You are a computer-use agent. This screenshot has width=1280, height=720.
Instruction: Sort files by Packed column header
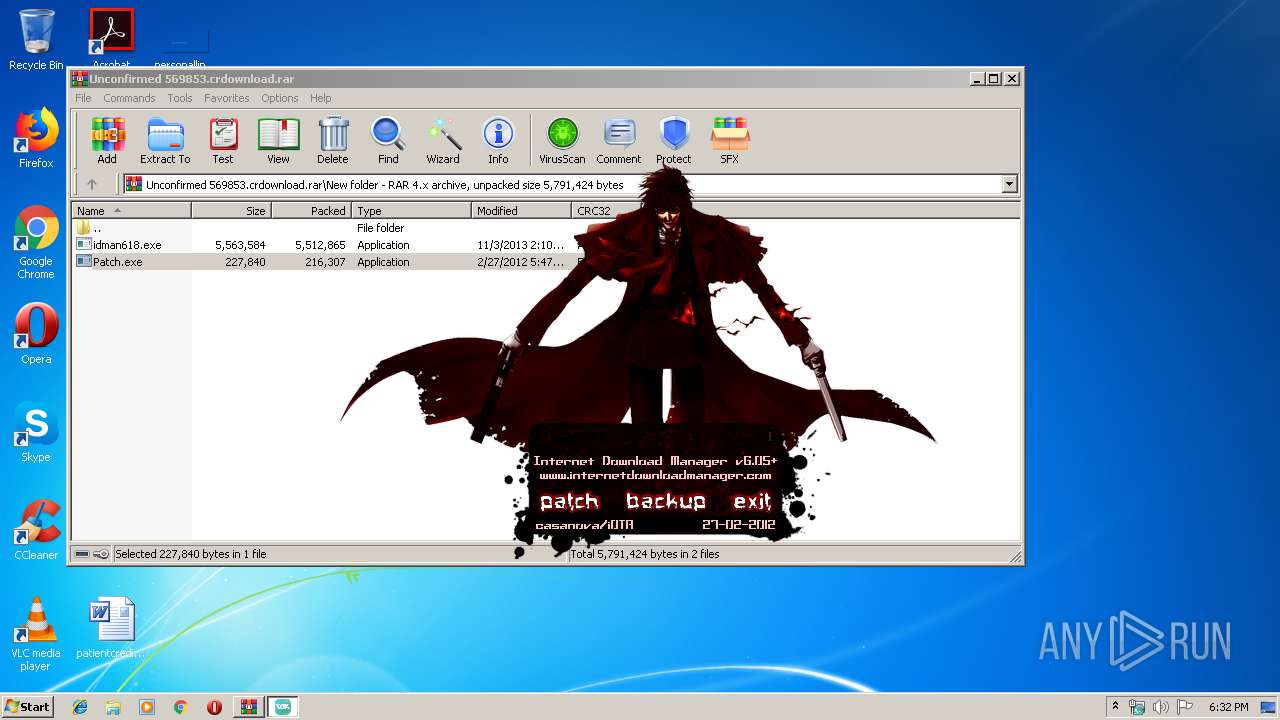click(x=311, y=211)
